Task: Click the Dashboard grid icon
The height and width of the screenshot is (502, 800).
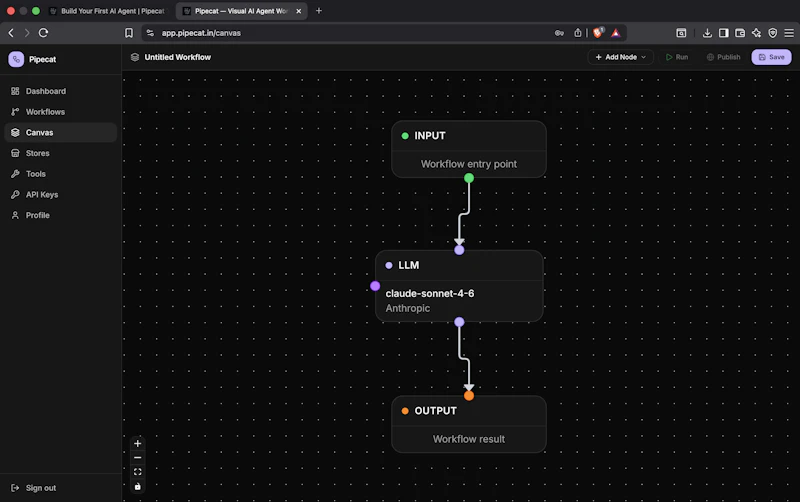Action: pyautogui.click(x=15, y=91)
